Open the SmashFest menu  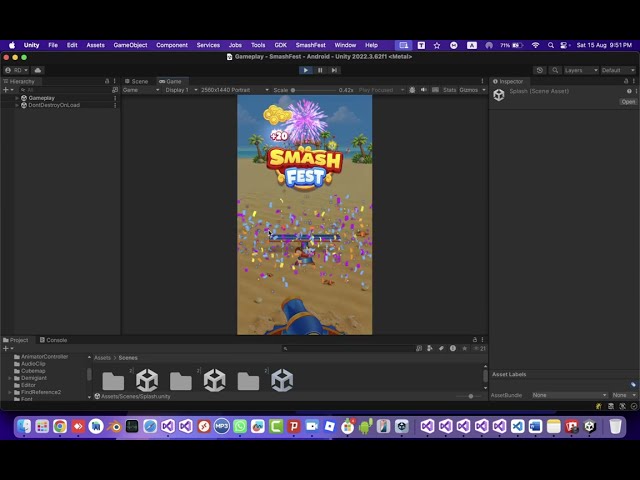click(310, 45)
